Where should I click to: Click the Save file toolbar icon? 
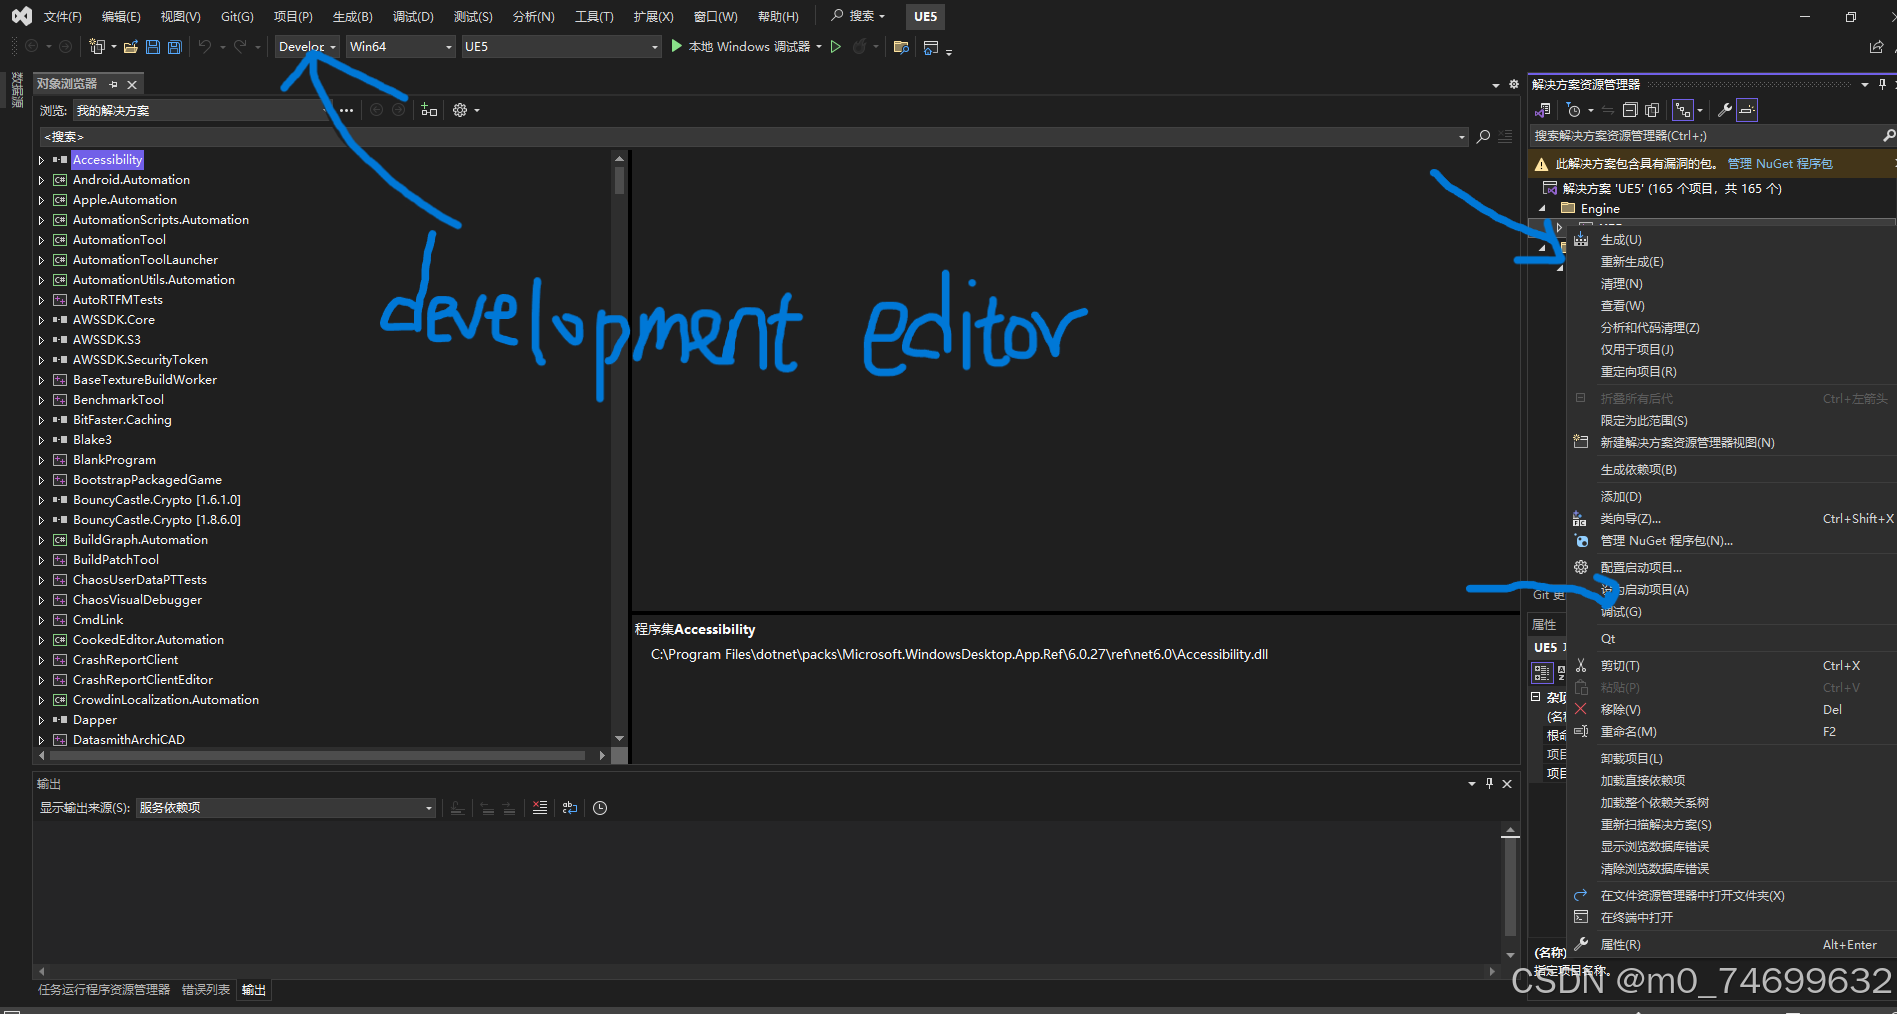pyautogui.click(x=153, y=47)
